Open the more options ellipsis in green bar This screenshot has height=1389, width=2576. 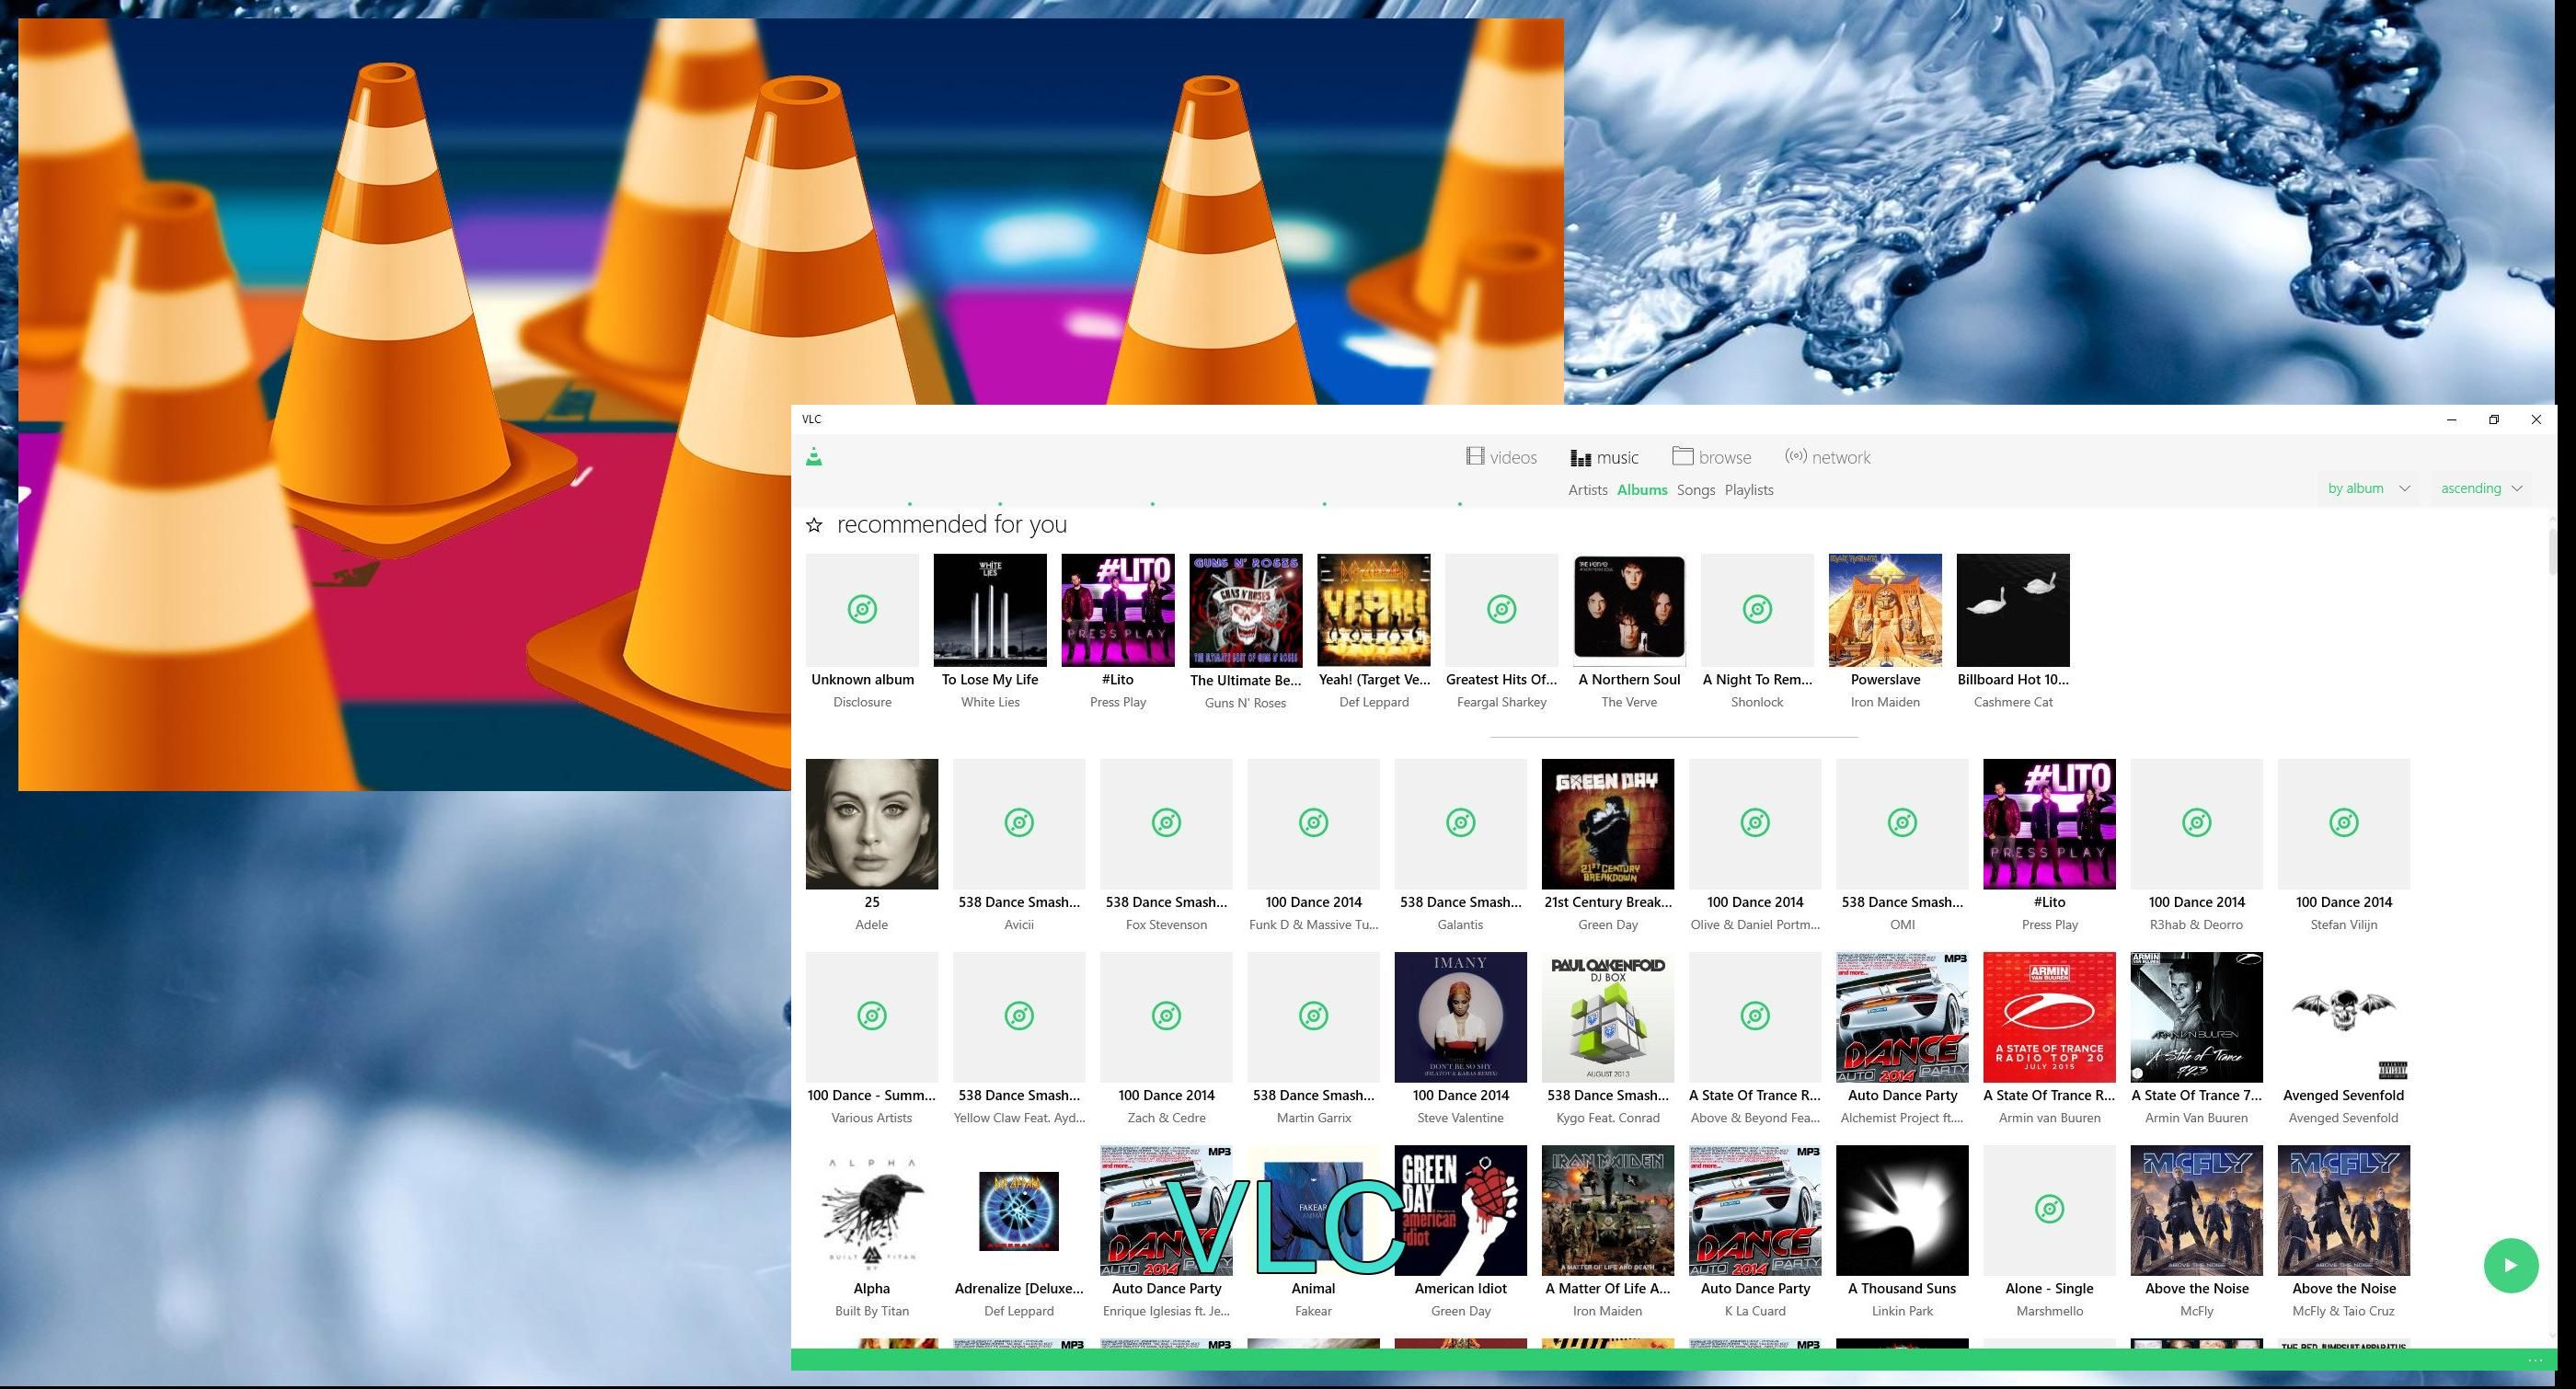click(2534, 1360)
